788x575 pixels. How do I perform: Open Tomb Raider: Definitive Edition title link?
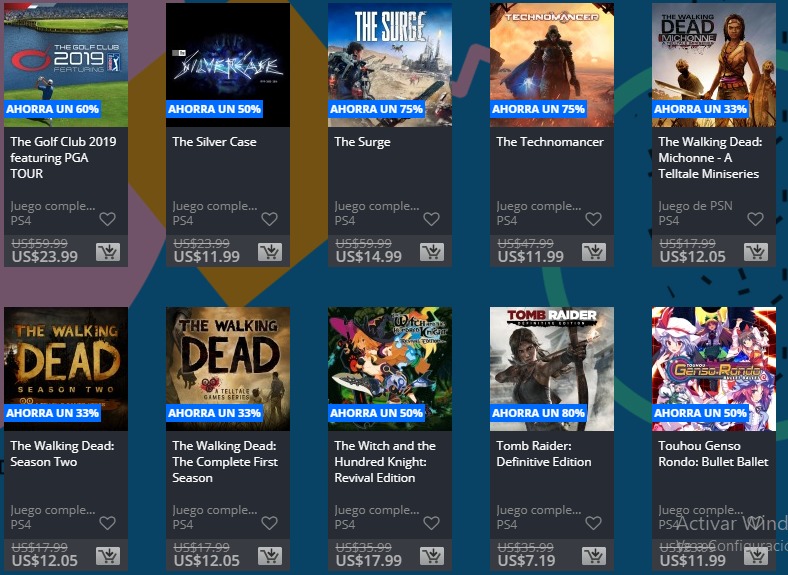pos(544,454)
